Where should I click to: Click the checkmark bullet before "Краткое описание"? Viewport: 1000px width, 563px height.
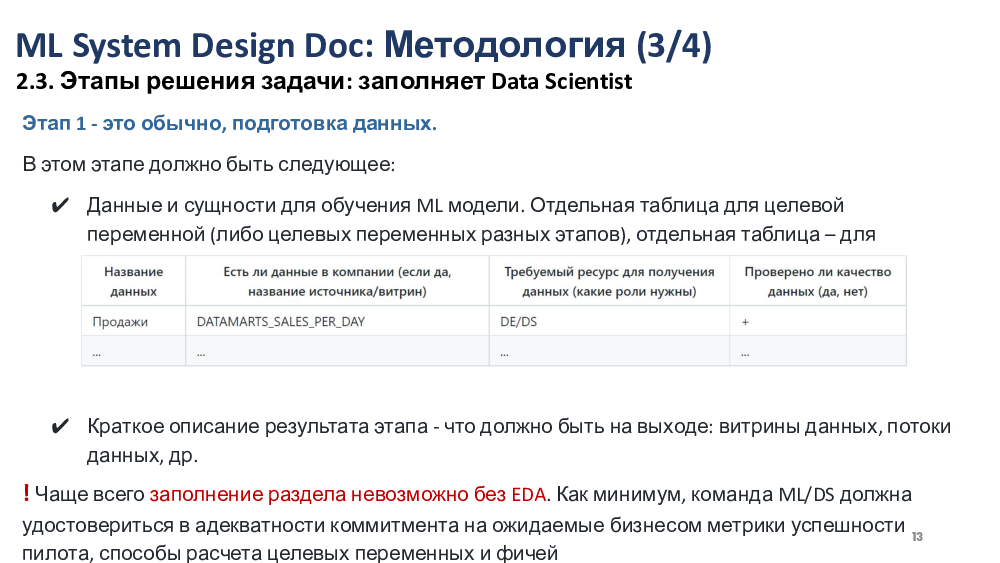(58, 427)
